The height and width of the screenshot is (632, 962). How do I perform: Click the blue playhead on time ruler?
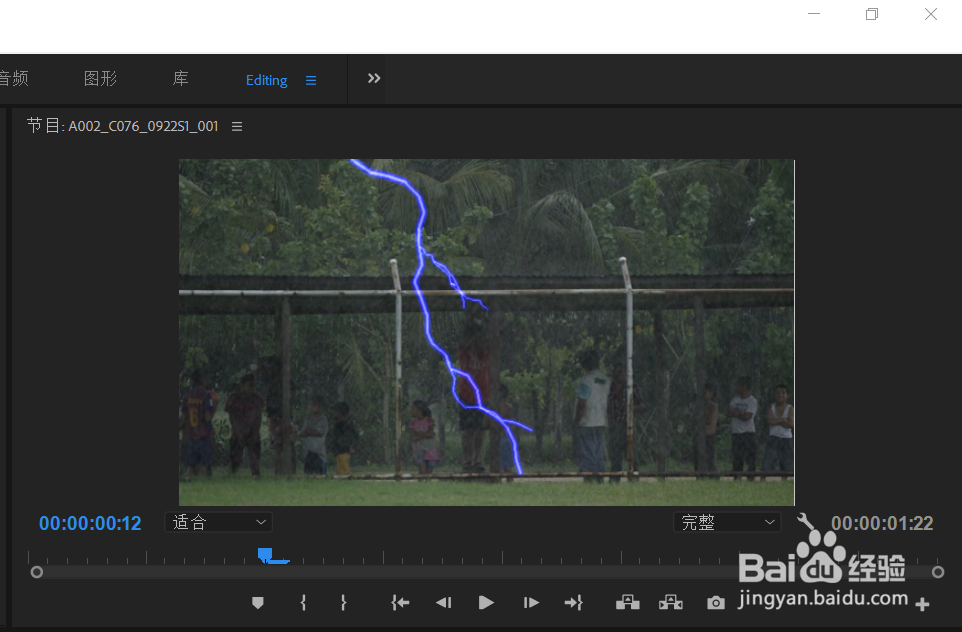click(265, 555)
